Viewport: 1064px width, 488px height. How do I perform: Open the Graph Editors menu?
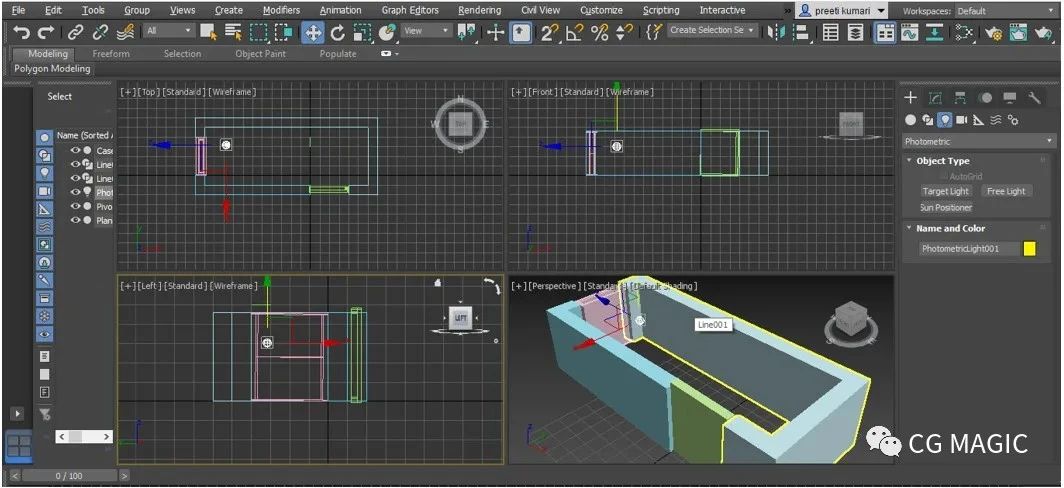[410, 10]
